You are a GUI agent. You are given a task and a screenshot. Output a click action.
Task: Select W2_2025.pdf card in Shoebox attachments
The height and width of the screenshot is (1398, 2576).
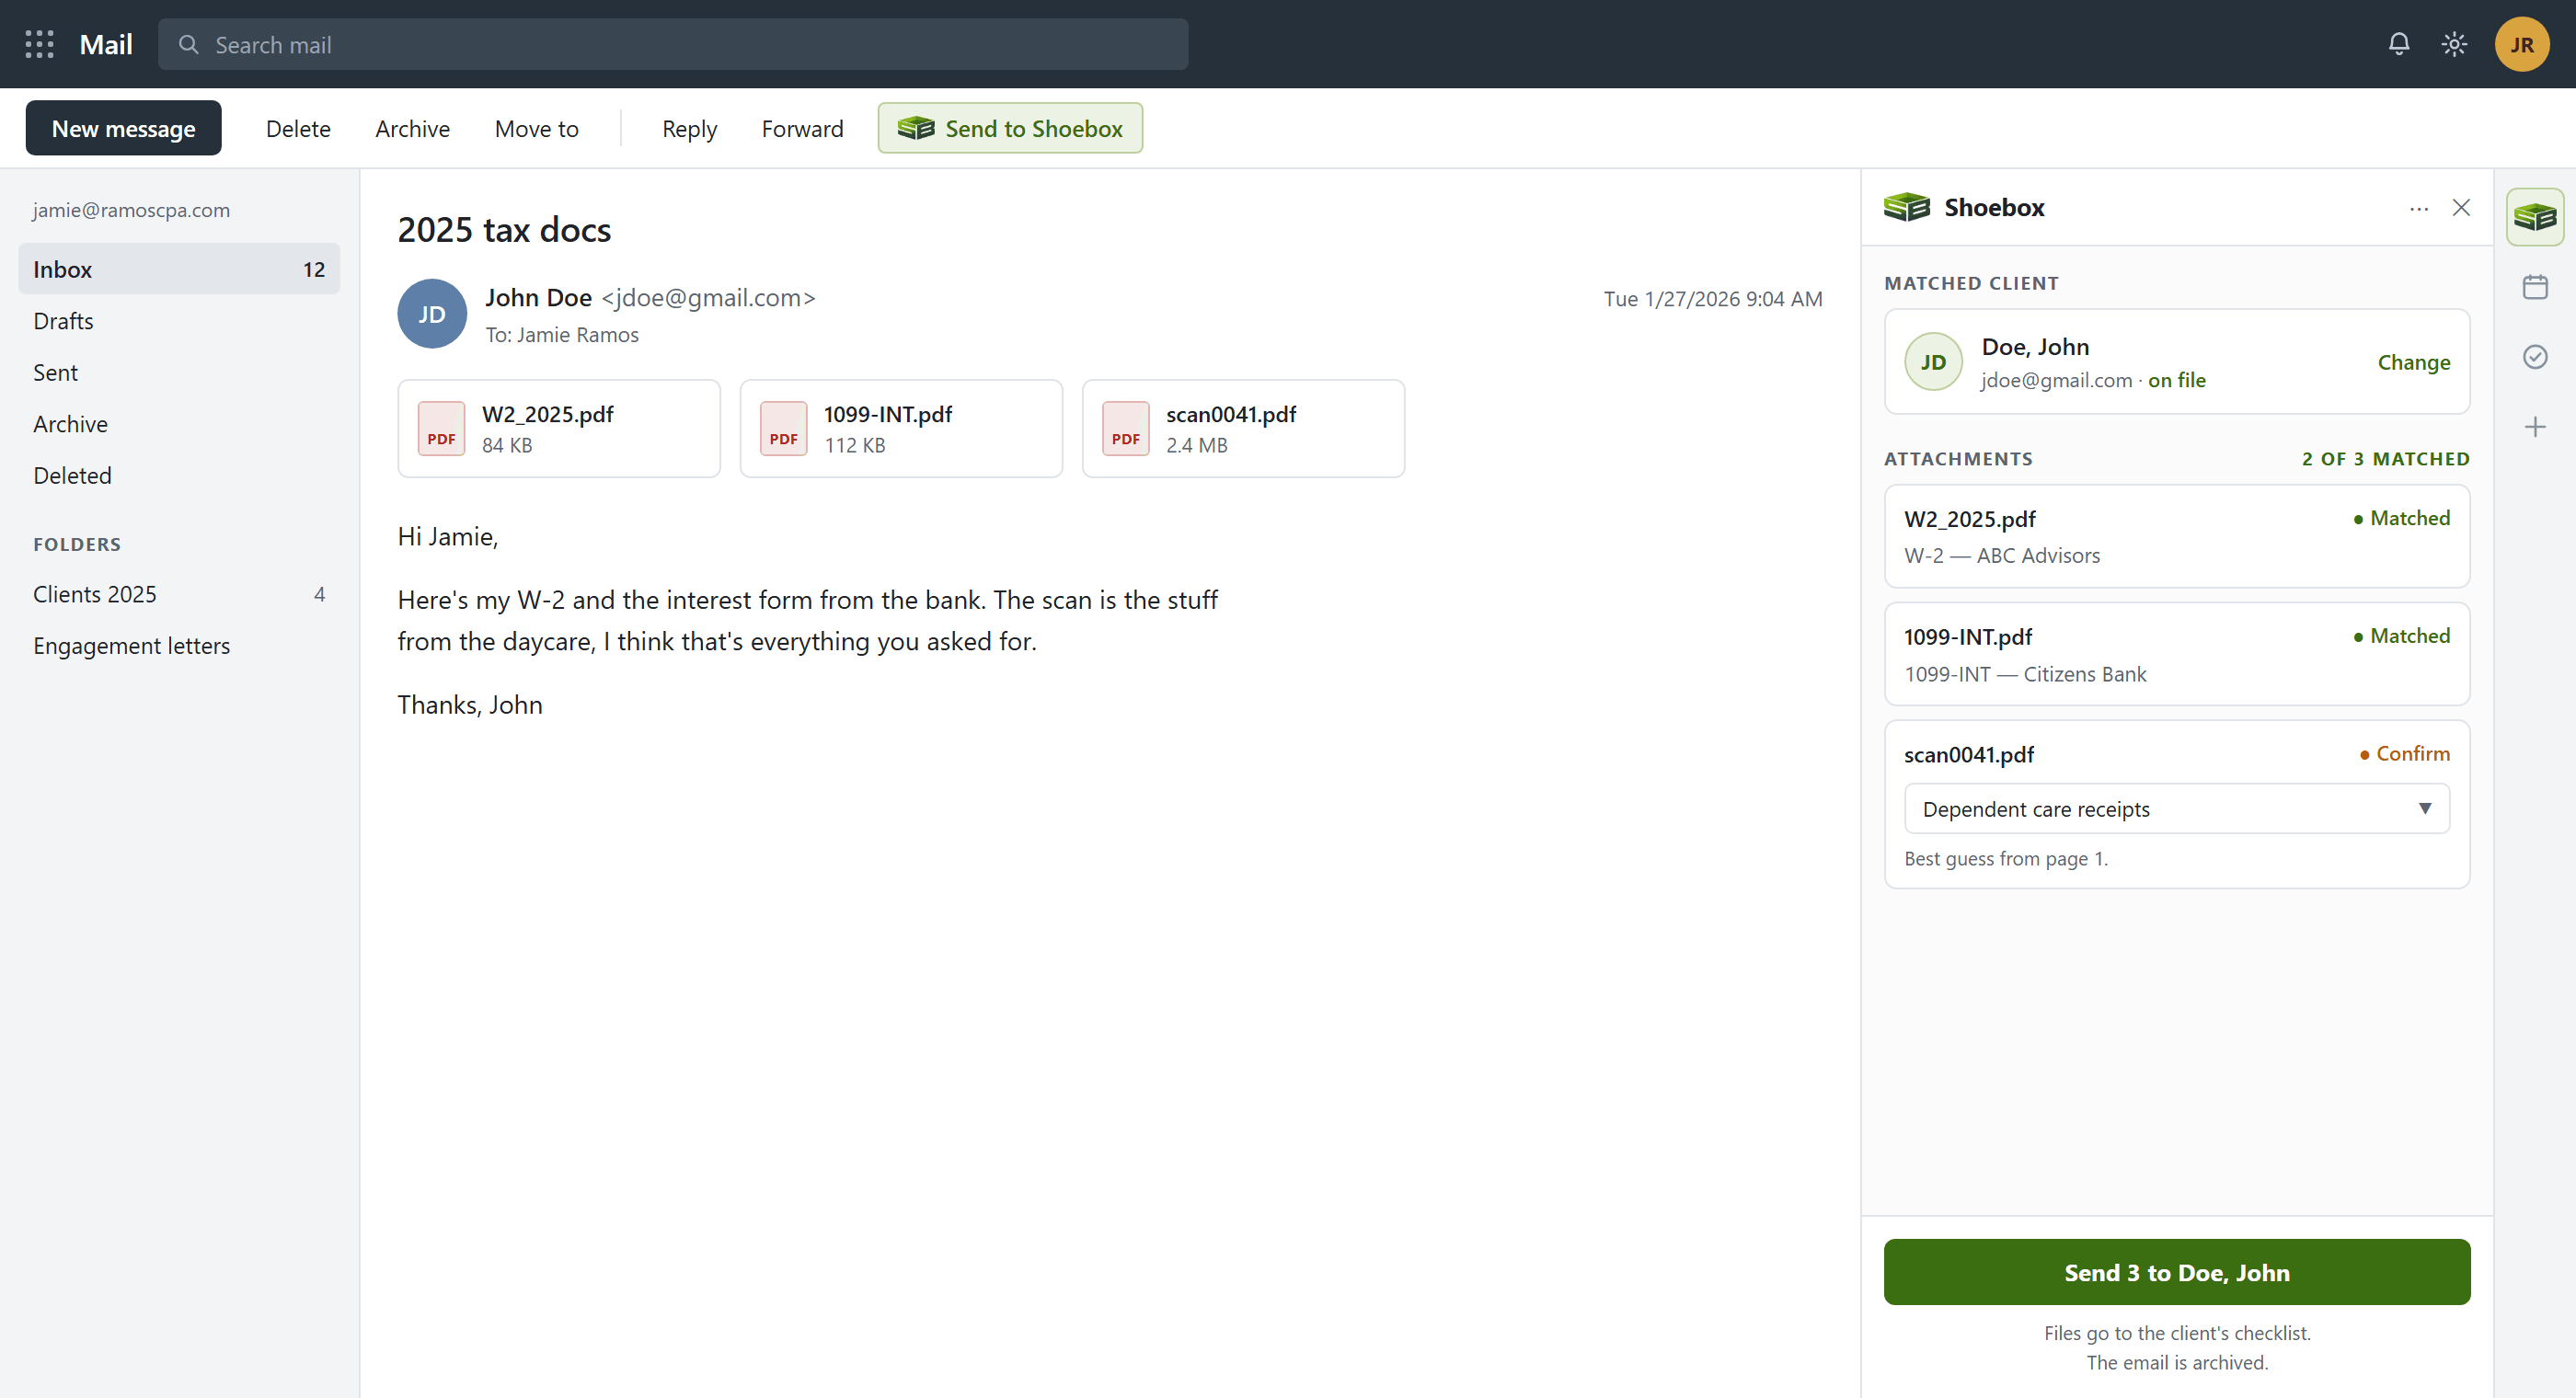click(x=2176, y=536)
